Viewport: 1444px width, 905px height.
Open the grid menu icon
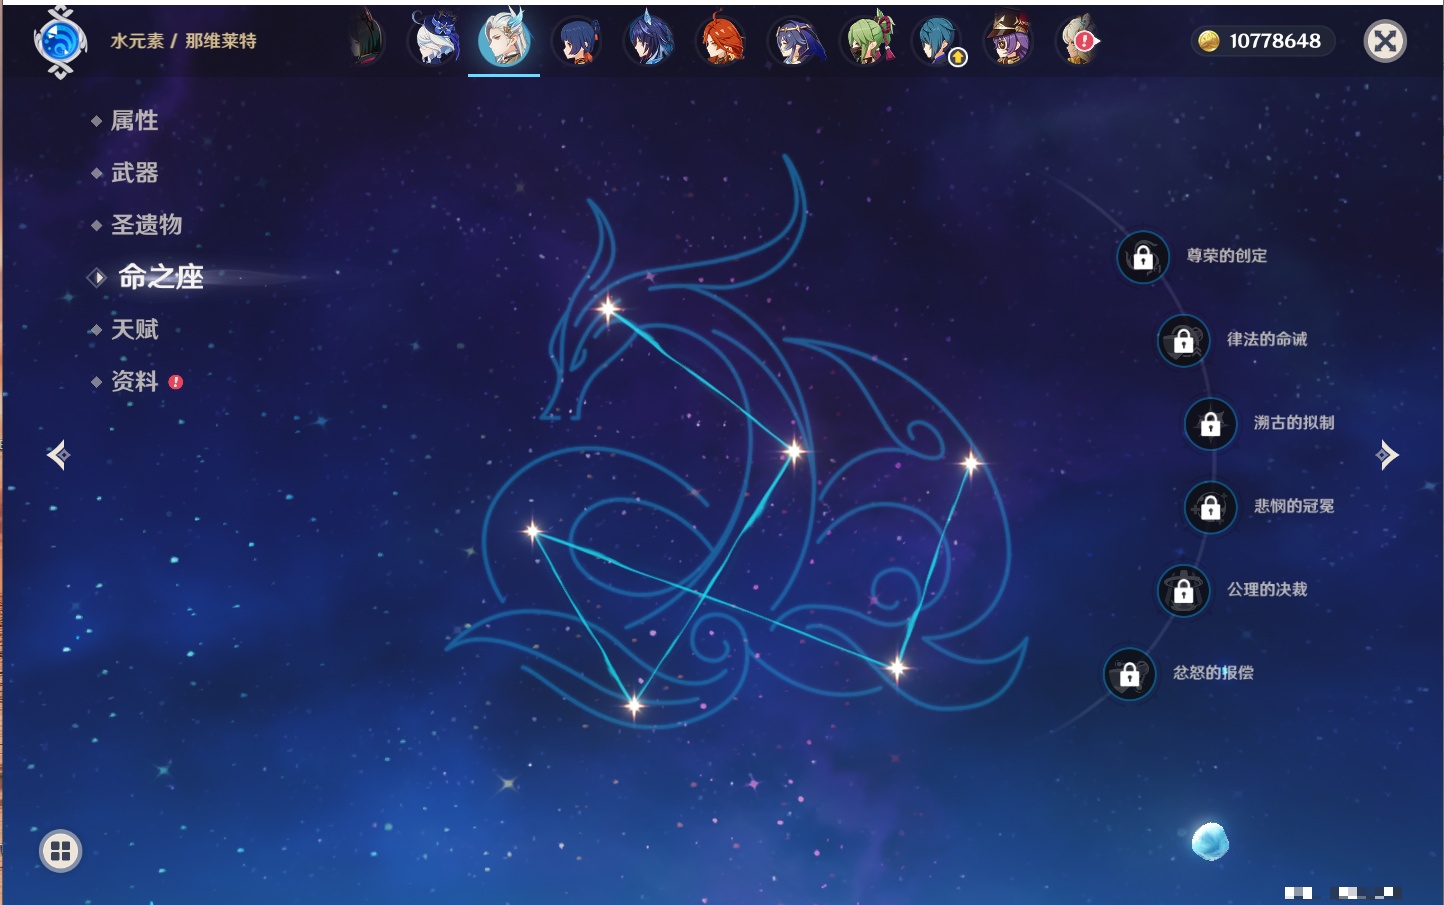(x=60, y=851)
